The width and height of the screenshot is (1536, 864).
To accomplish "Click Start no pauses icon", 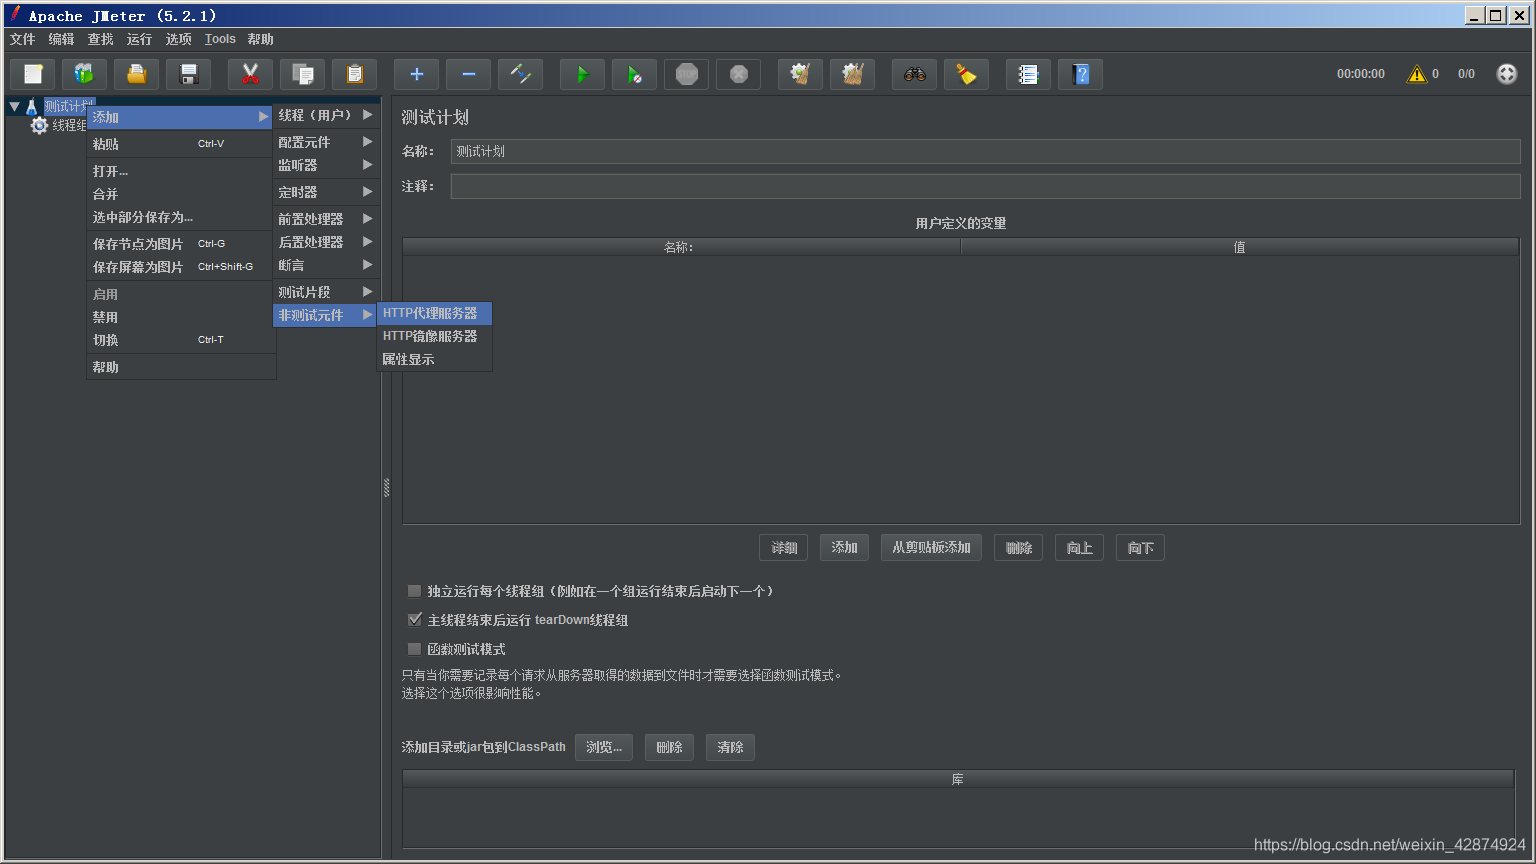I will 634,74.
